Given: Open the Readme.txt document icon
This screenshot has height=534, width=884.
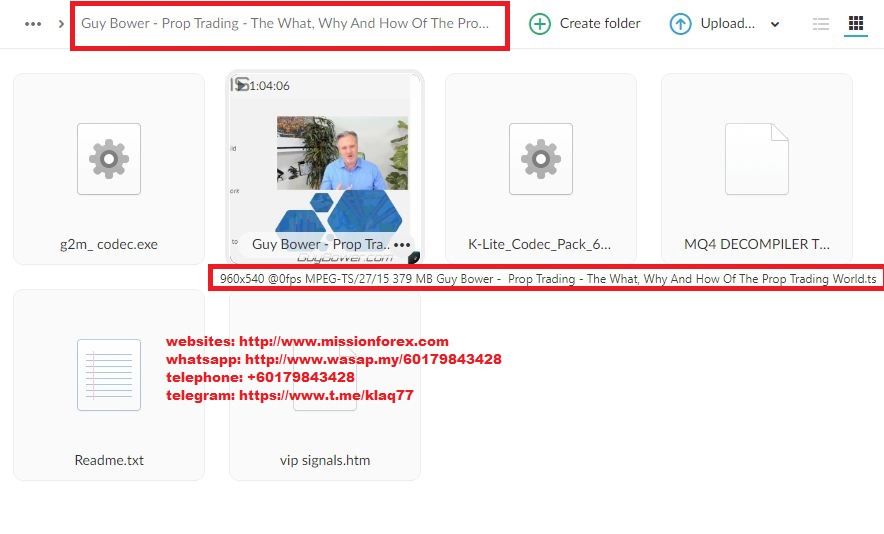Looking at the screenshot, I should click(108, 374).
